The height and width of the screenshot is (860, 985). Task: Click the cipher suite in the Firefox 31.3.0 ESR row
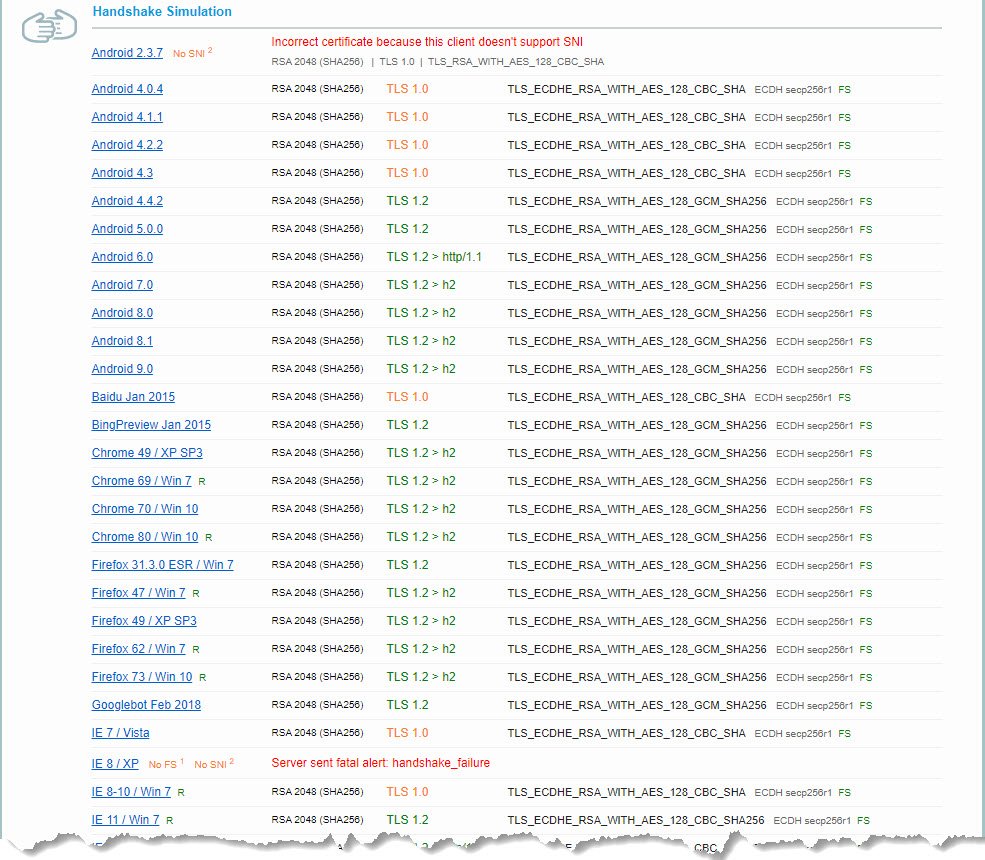click(637, 565)
